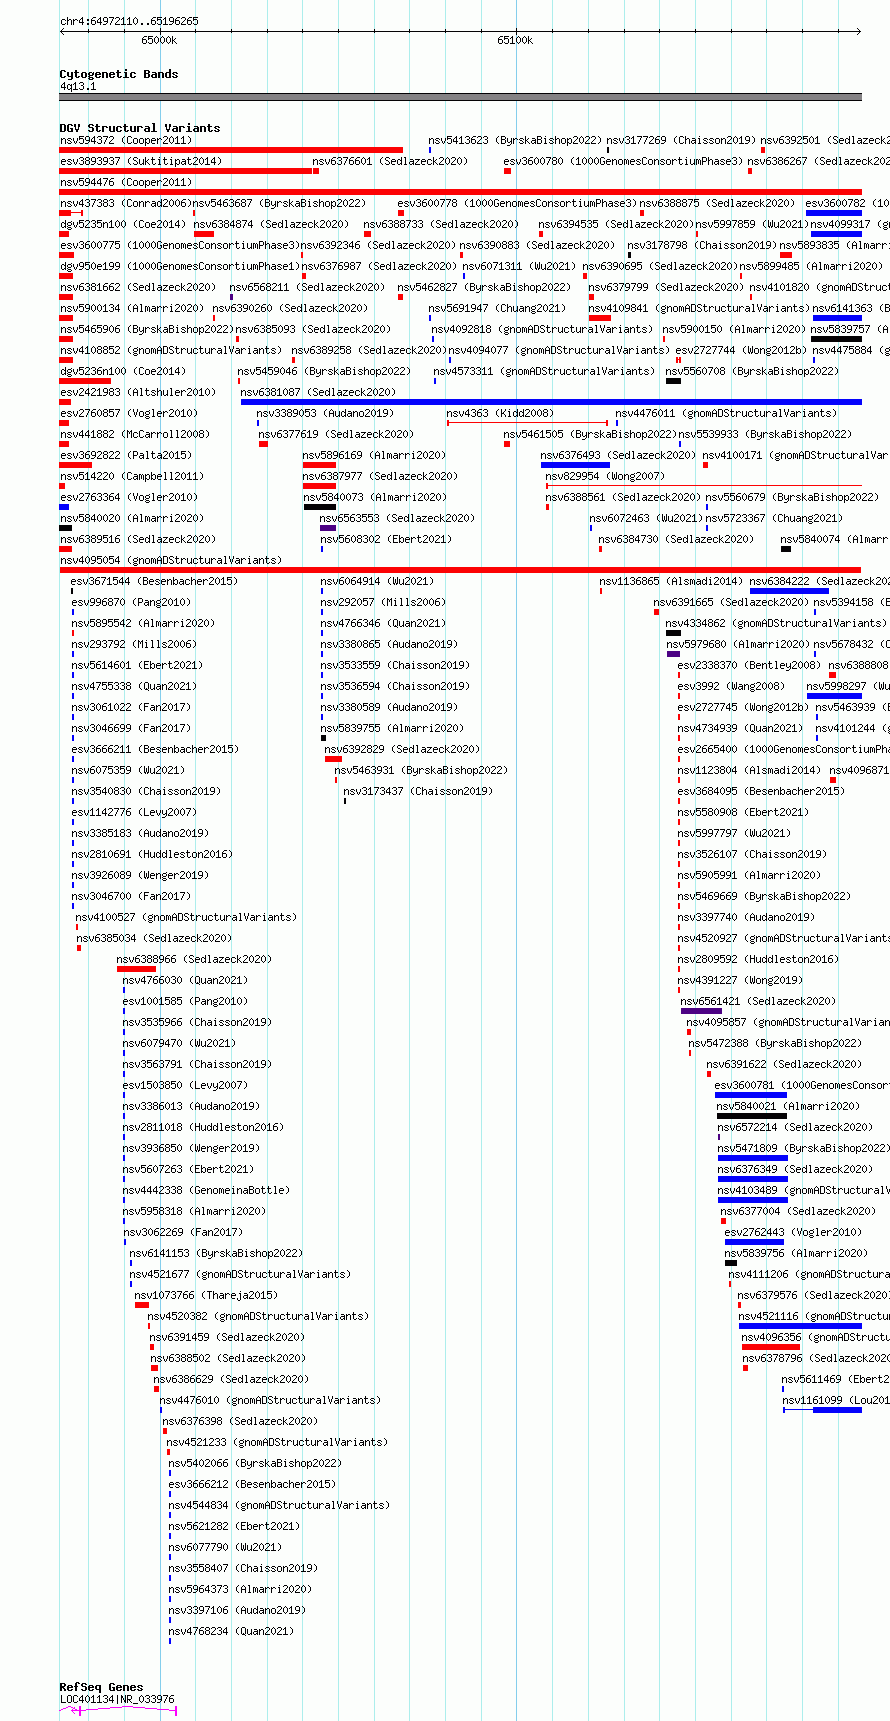This screenshot has width=890, height=1721.
Task: Click nsv4476010 (gnomADStructuralVariants)
Action: pyautogui.click(x=270, y=1401)
